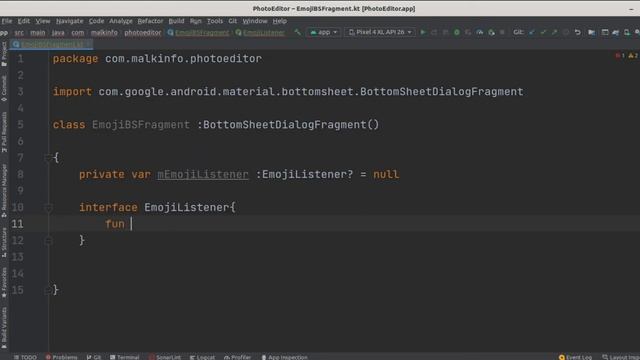This screenshot has width=640, height=360.
Task: Open the Git menu
Action: coord(233,21)
